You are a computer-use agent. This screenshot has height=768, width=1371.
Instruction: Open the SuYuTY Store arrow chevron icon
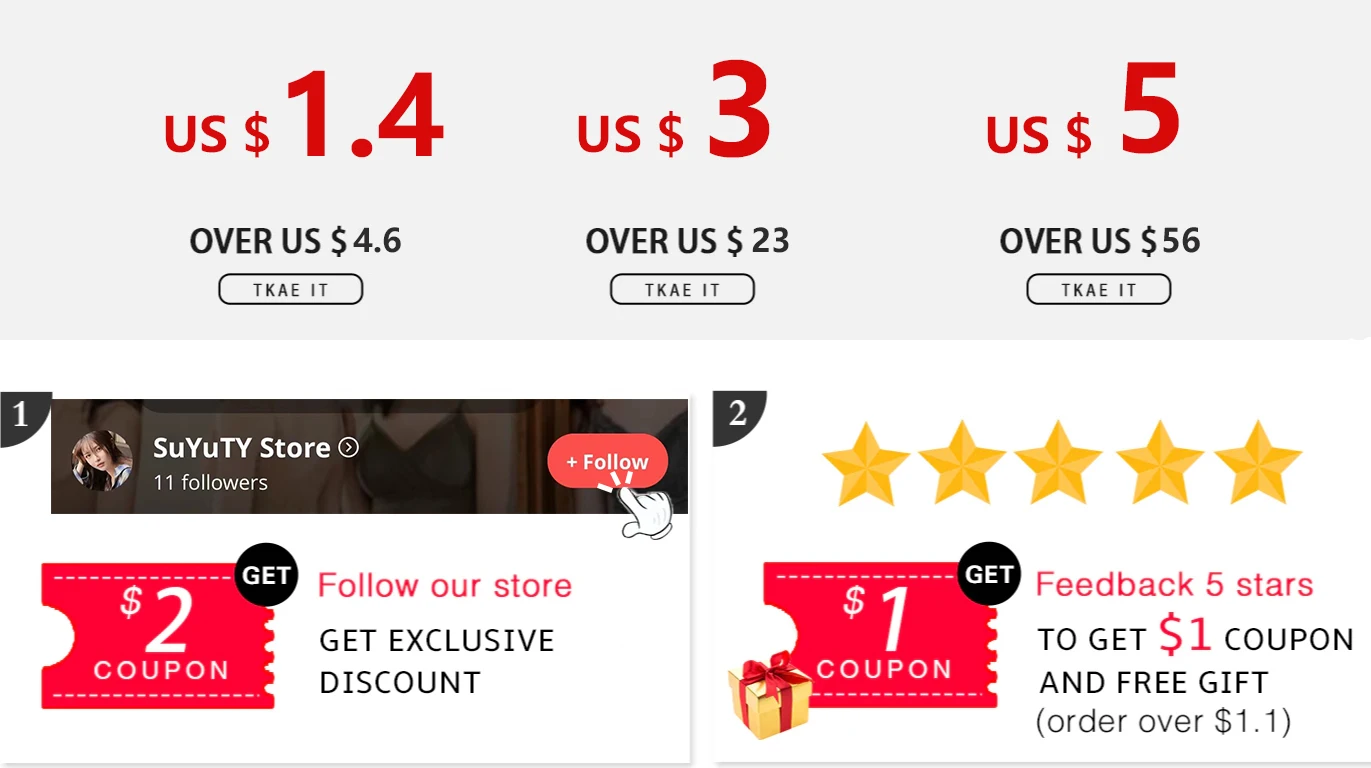[348, 448]
